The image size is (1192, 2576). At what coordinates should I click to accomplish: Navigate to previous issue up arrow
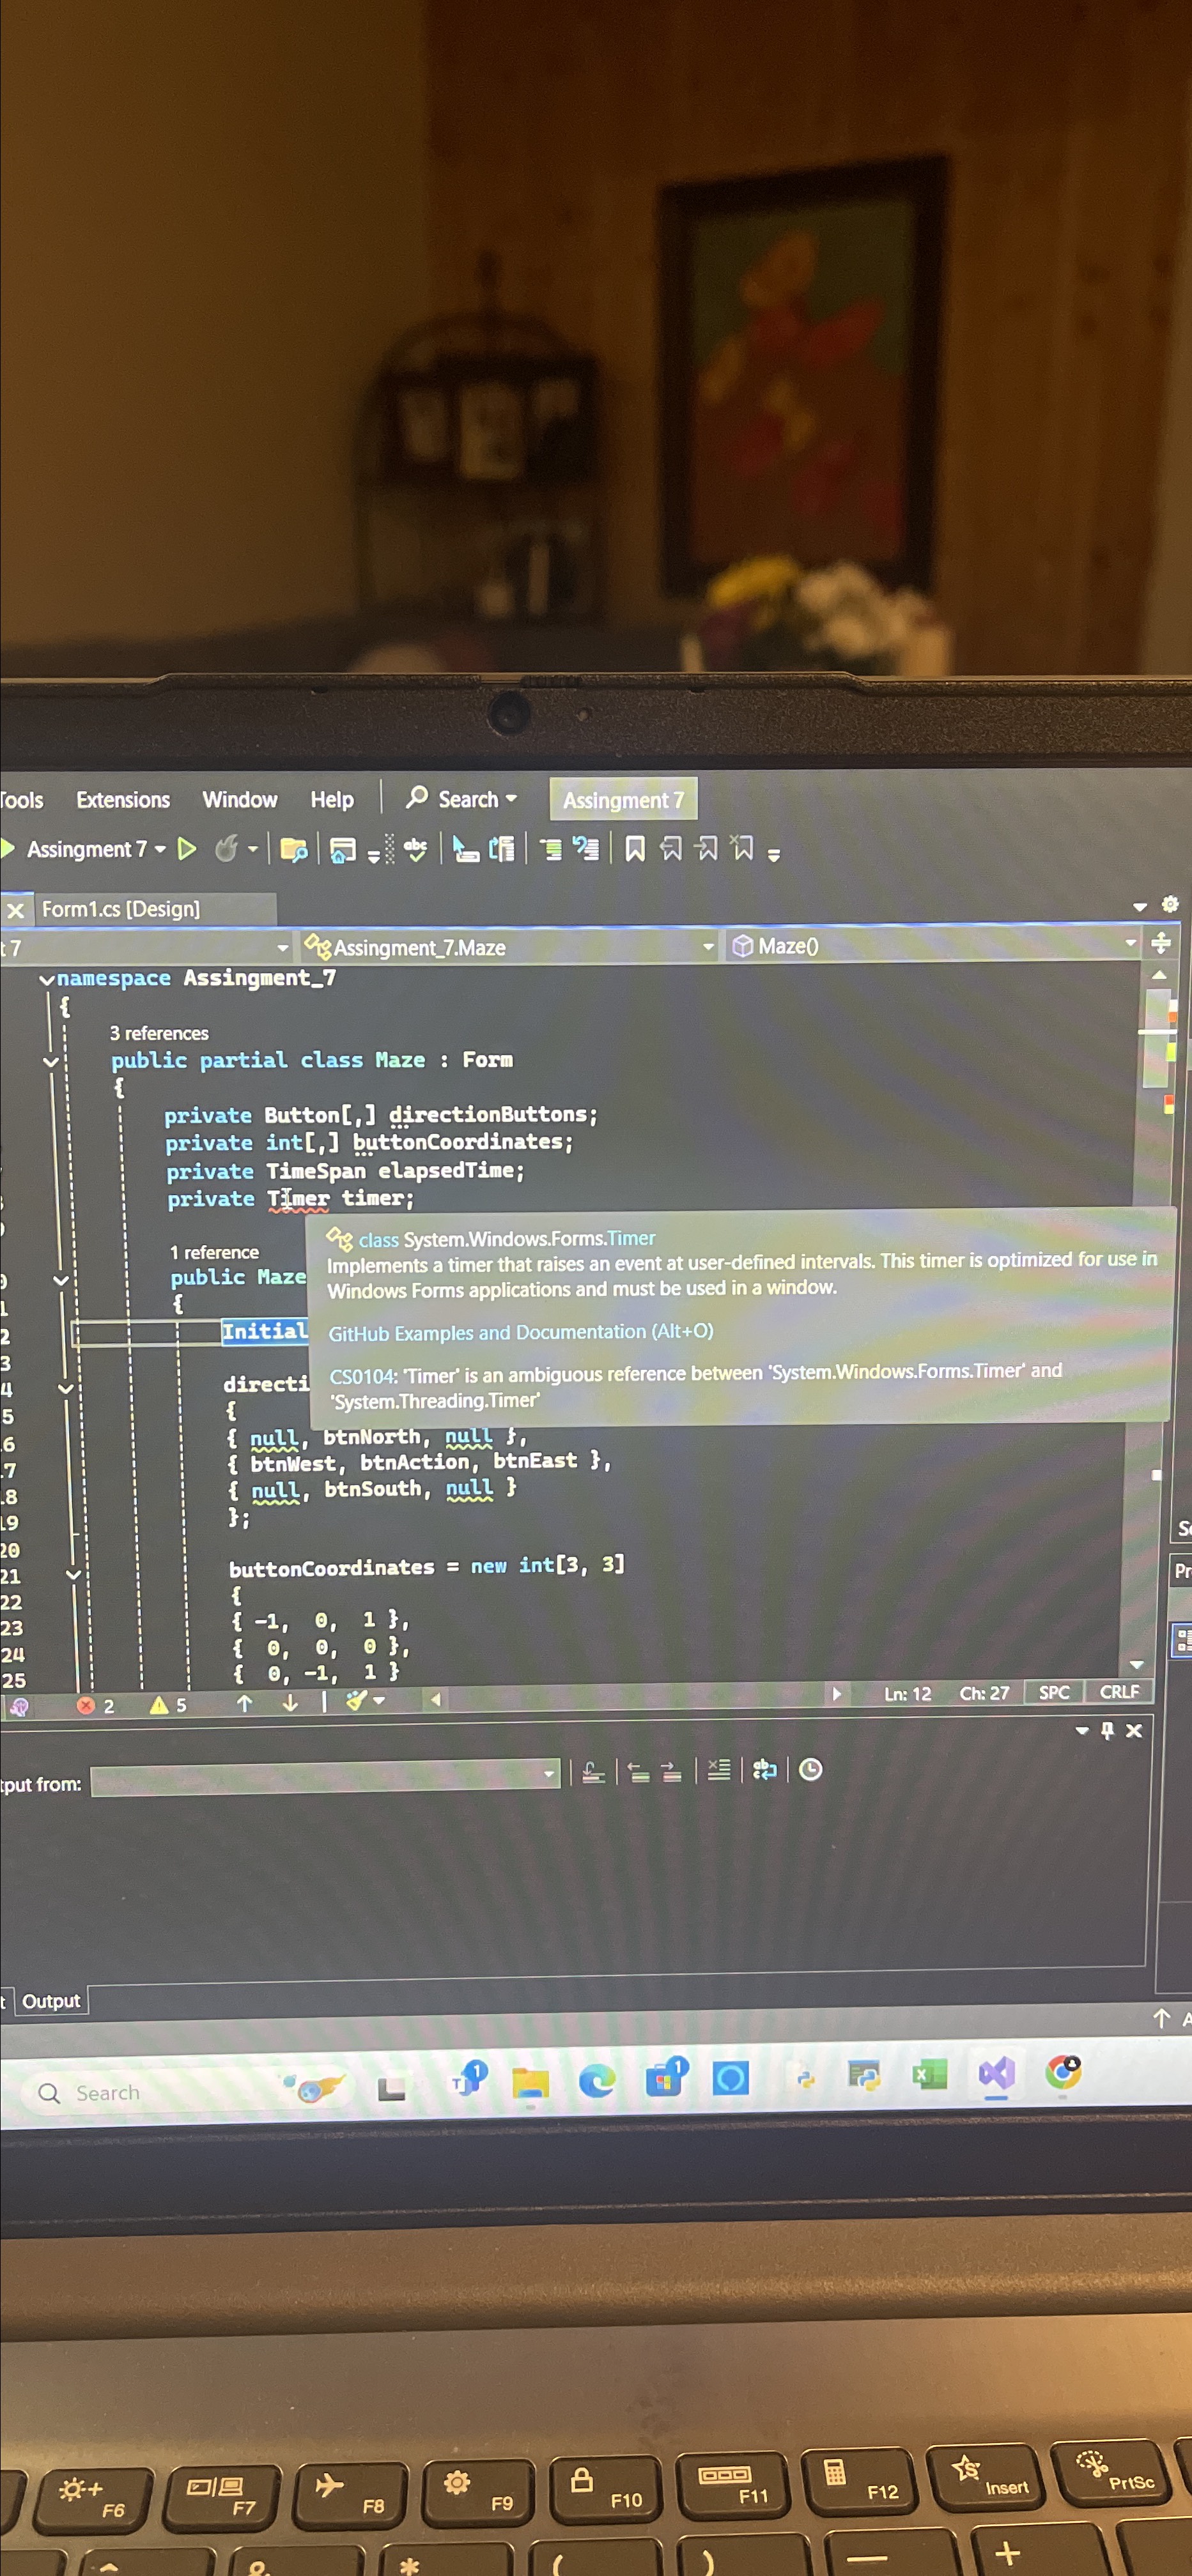(244, 1703)
